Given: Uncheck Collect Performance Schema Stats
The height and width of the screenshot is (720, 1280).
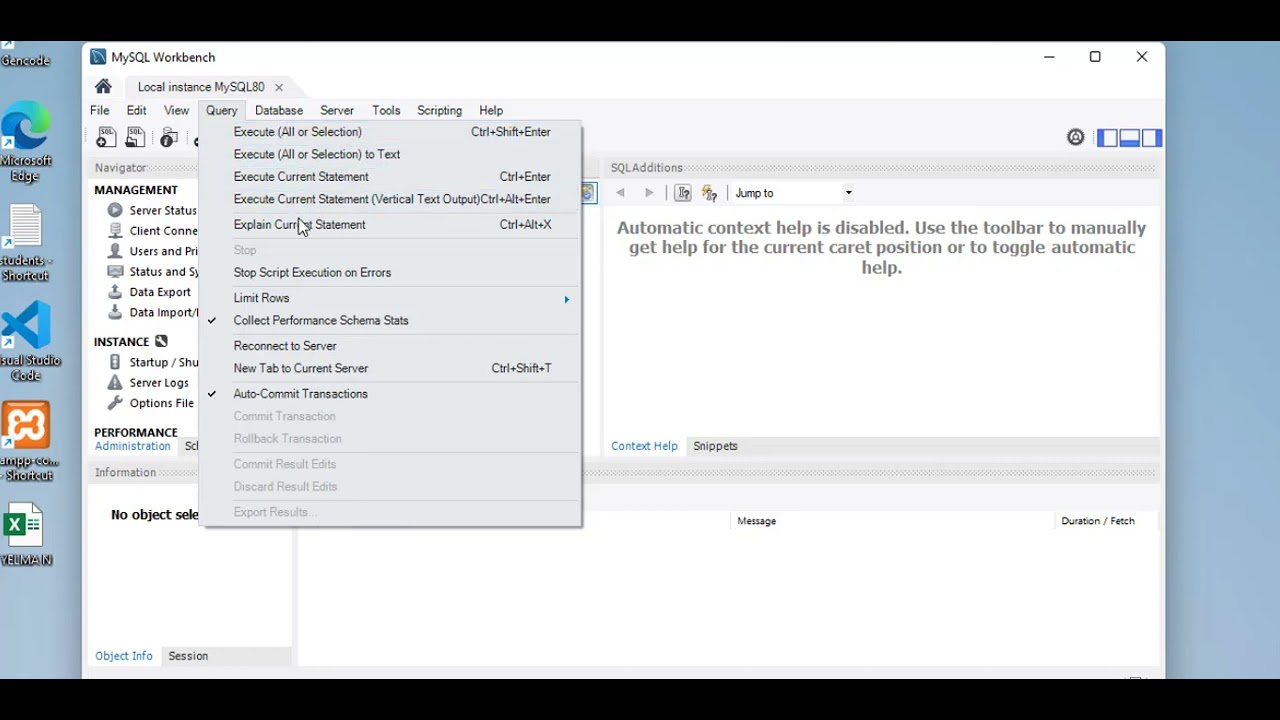Looking at the screenshot, I should pos(391,320).
